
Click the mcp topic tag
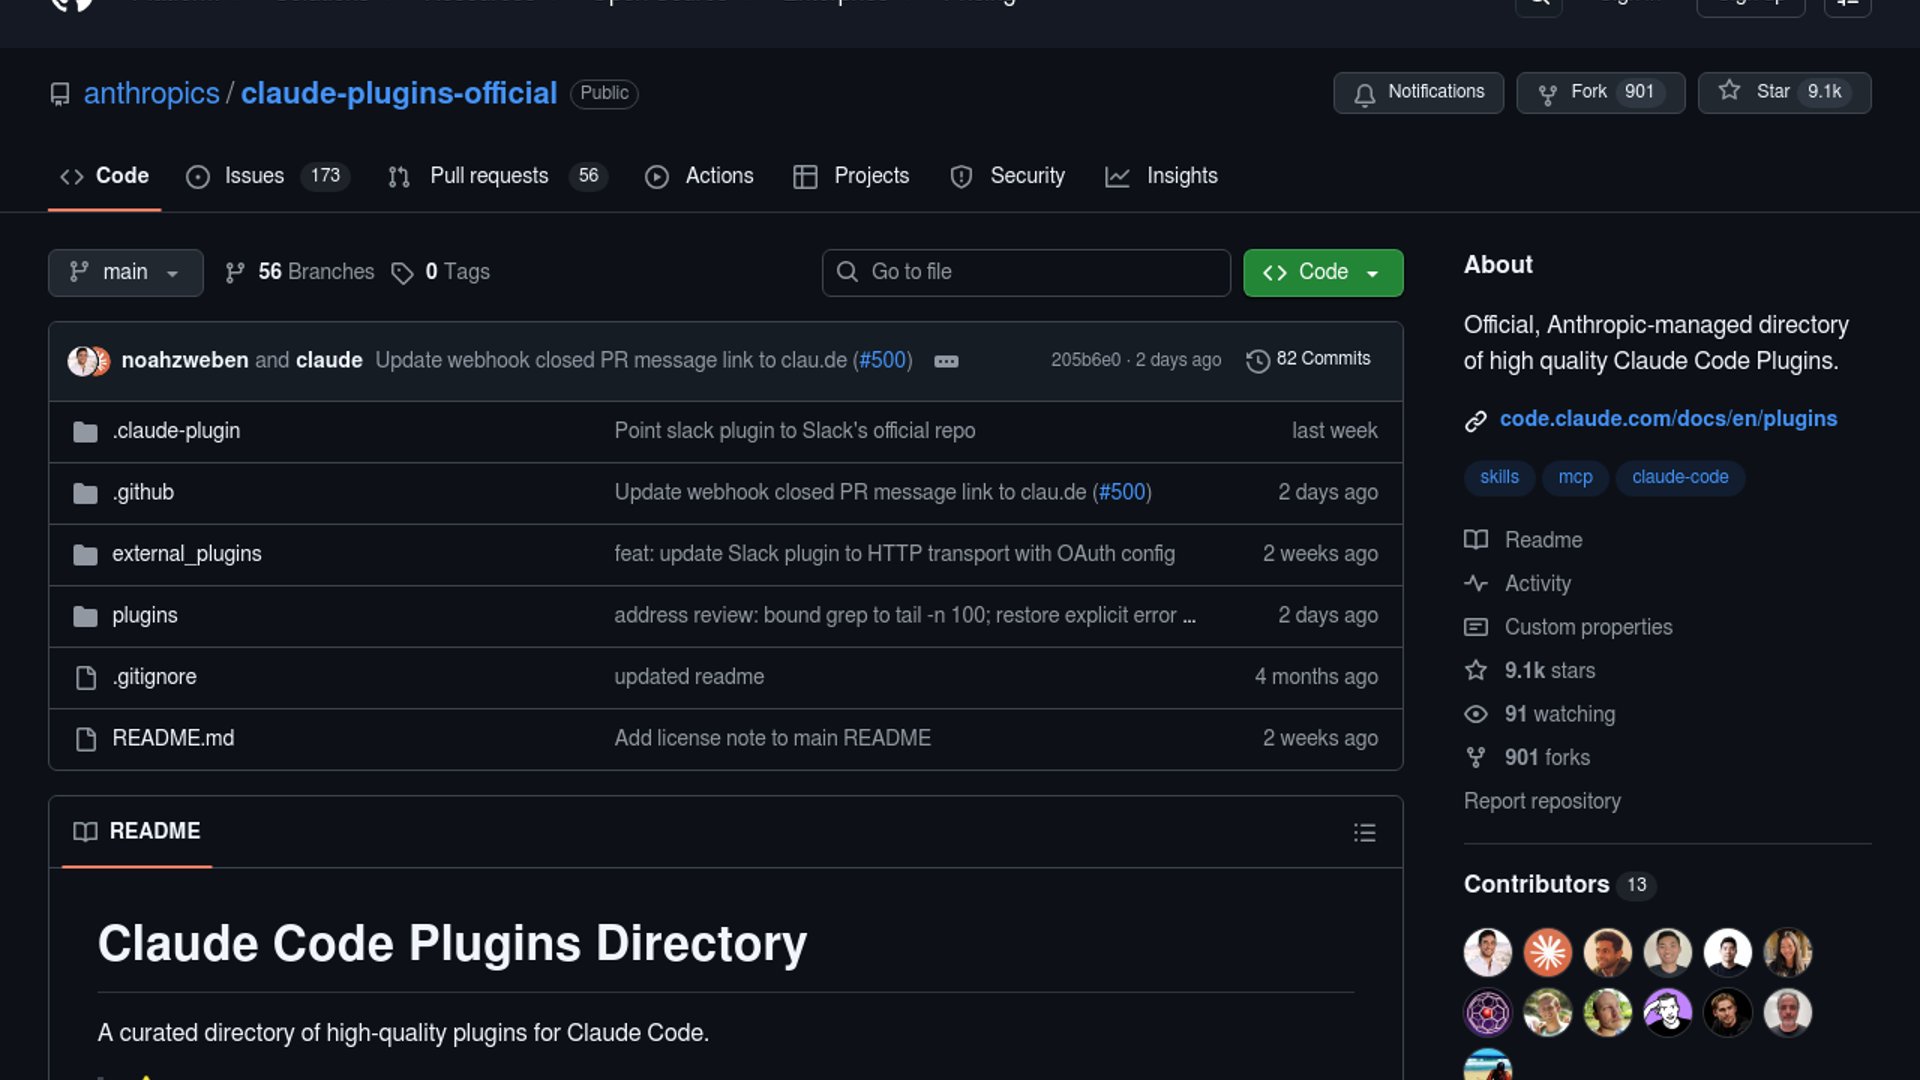click(1574, 477)
